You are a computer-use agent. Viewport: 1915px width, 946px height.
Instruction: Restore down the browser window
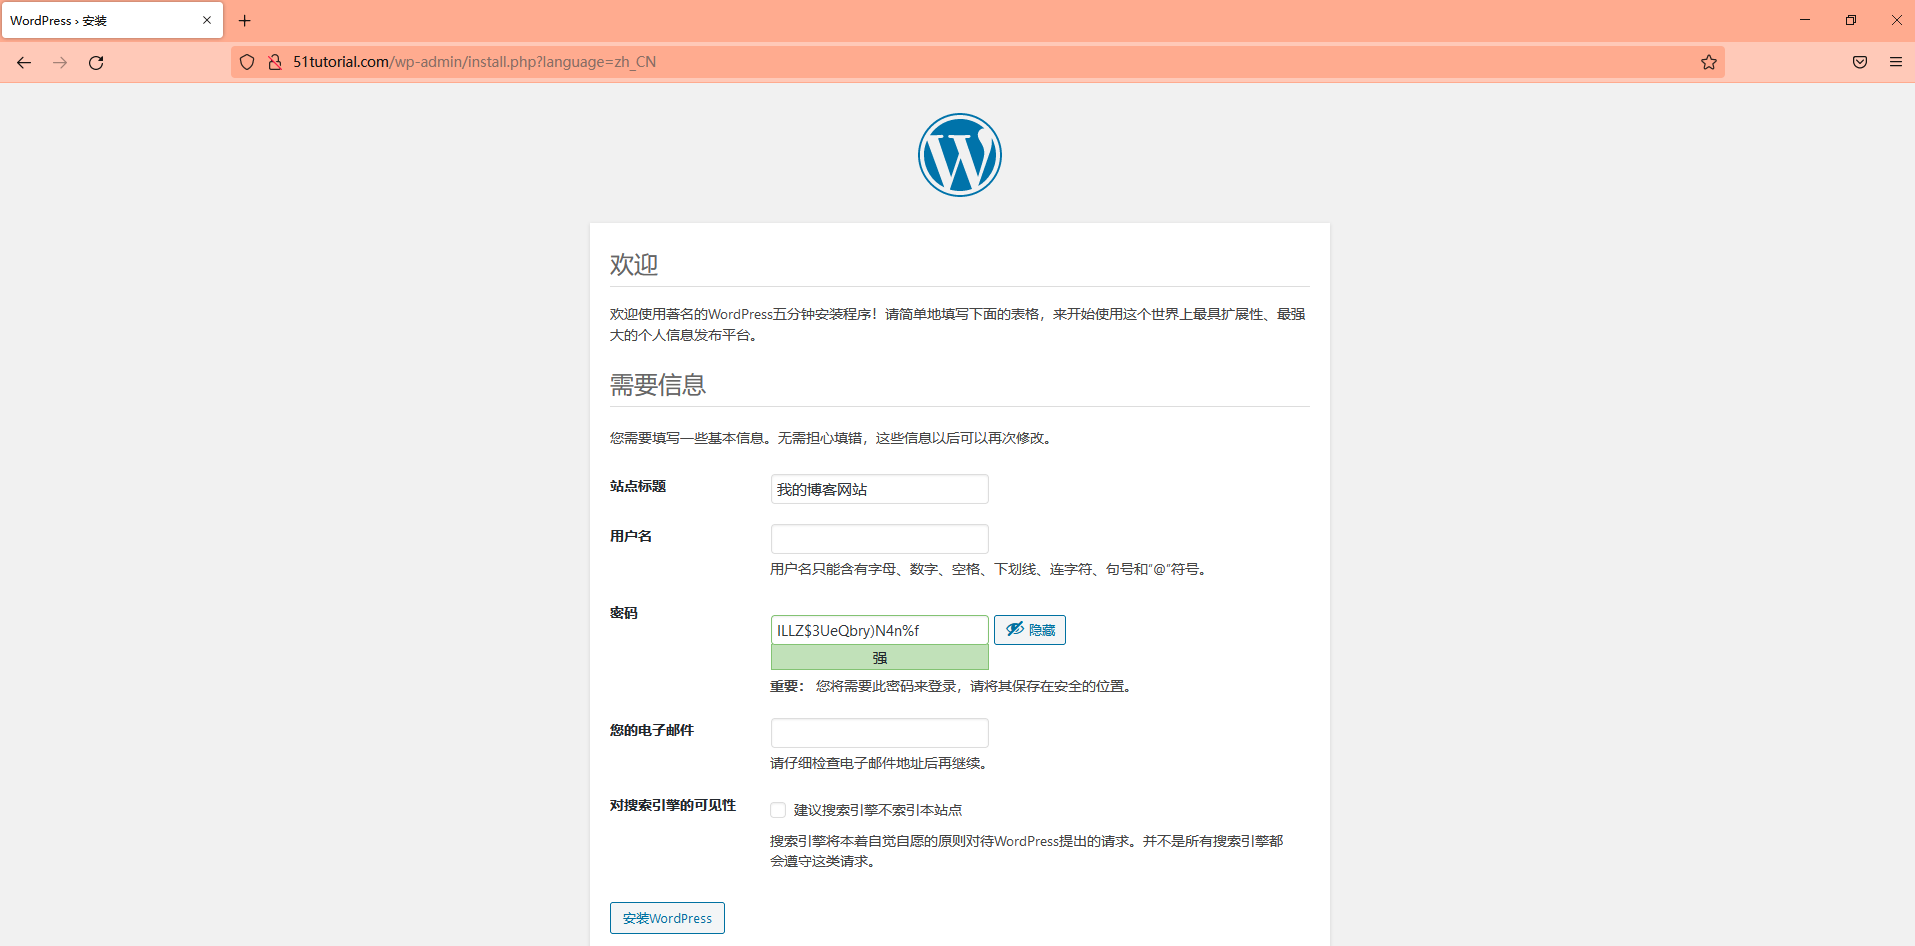pos(1851,20)
